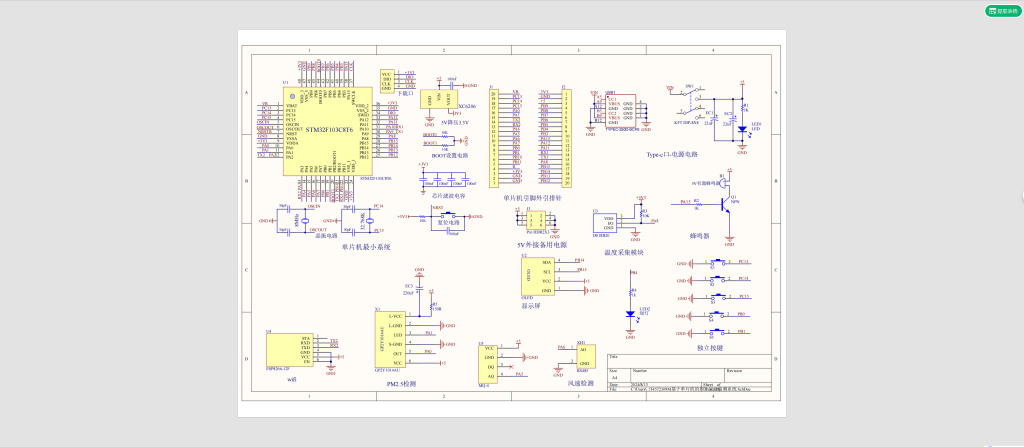The width and height of the screenshot is (1024, 447).
Task: Select the LED2 diode below resistor R4
Action: (x=631, y=314)
